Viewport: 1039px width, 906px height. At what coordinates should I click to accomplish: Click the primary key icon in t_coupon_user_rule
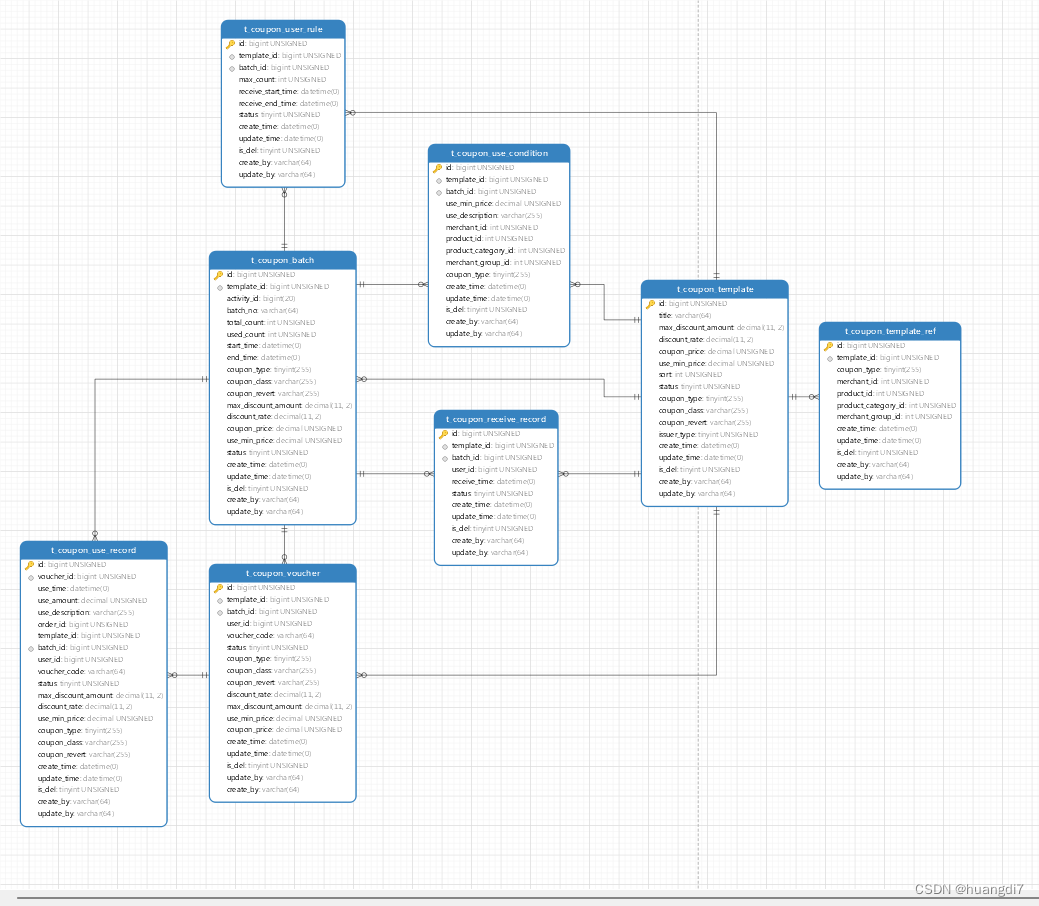coord(231,44)
